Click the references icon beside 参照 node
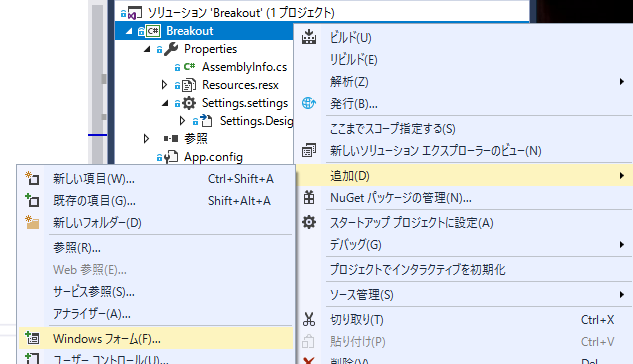This screenshot has width=633, height=364. [x=171, y=139]
